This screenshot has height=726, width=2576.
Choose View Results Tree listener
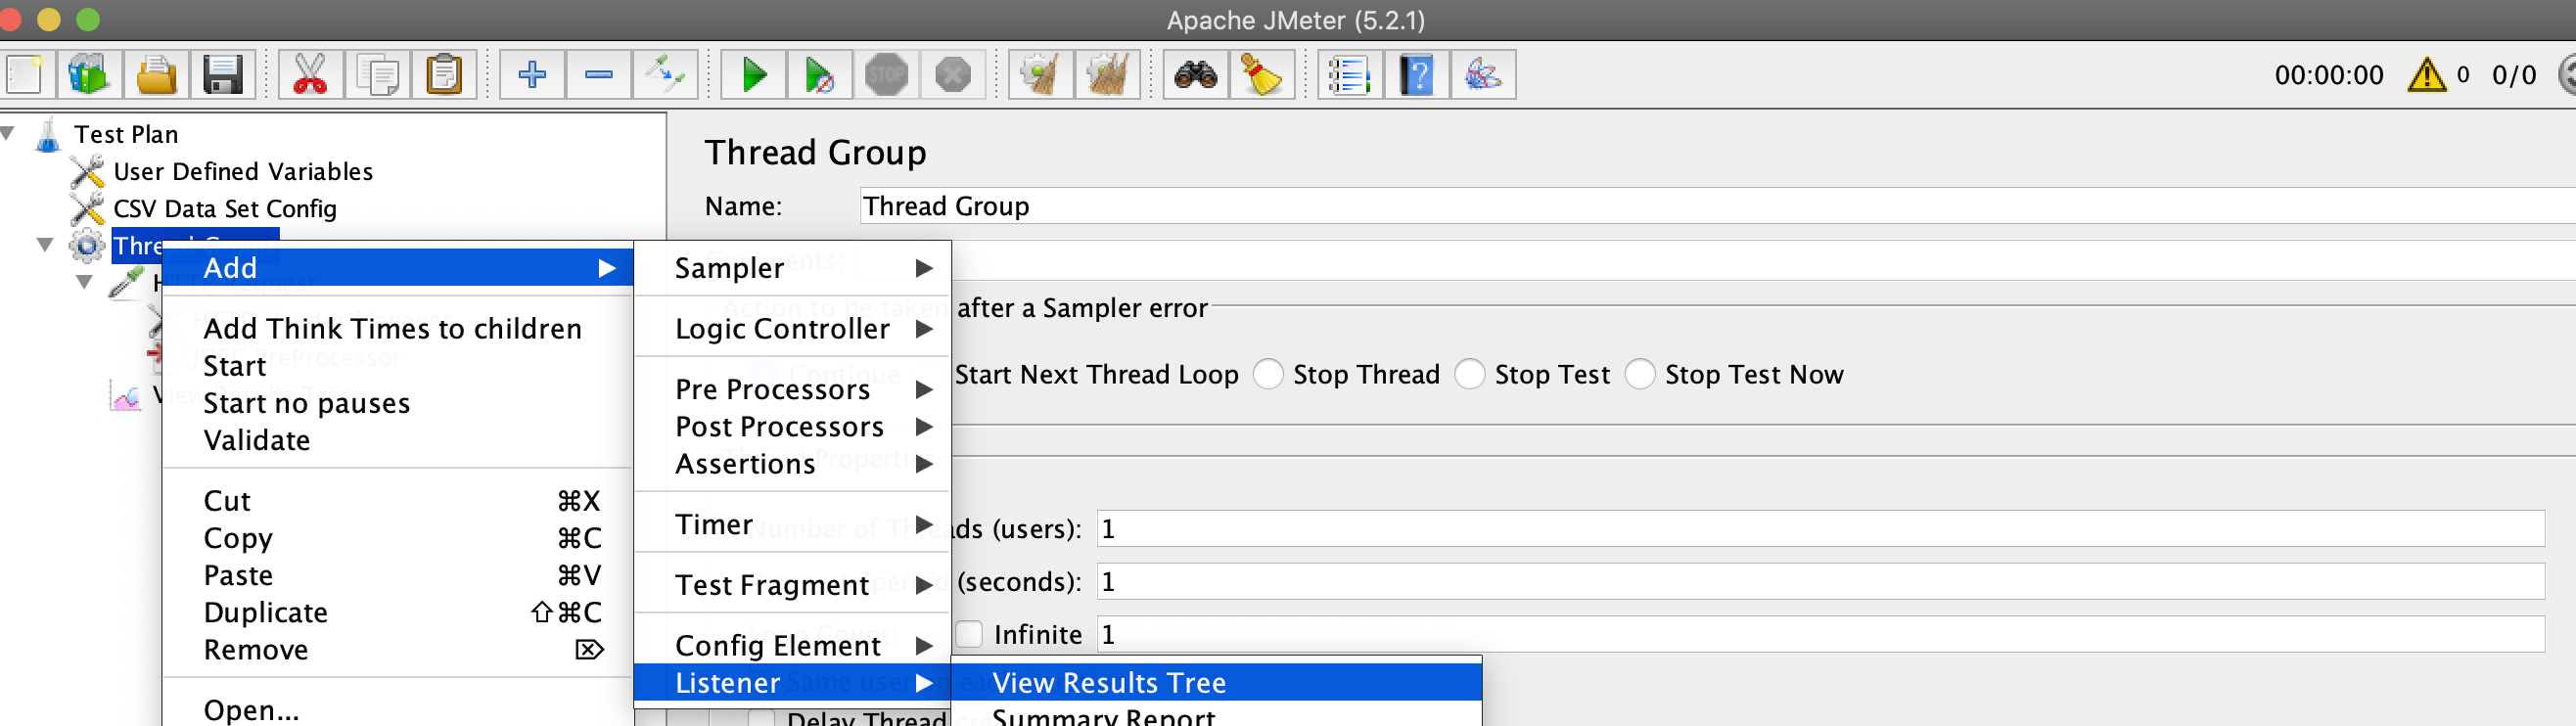(1216, 683)
